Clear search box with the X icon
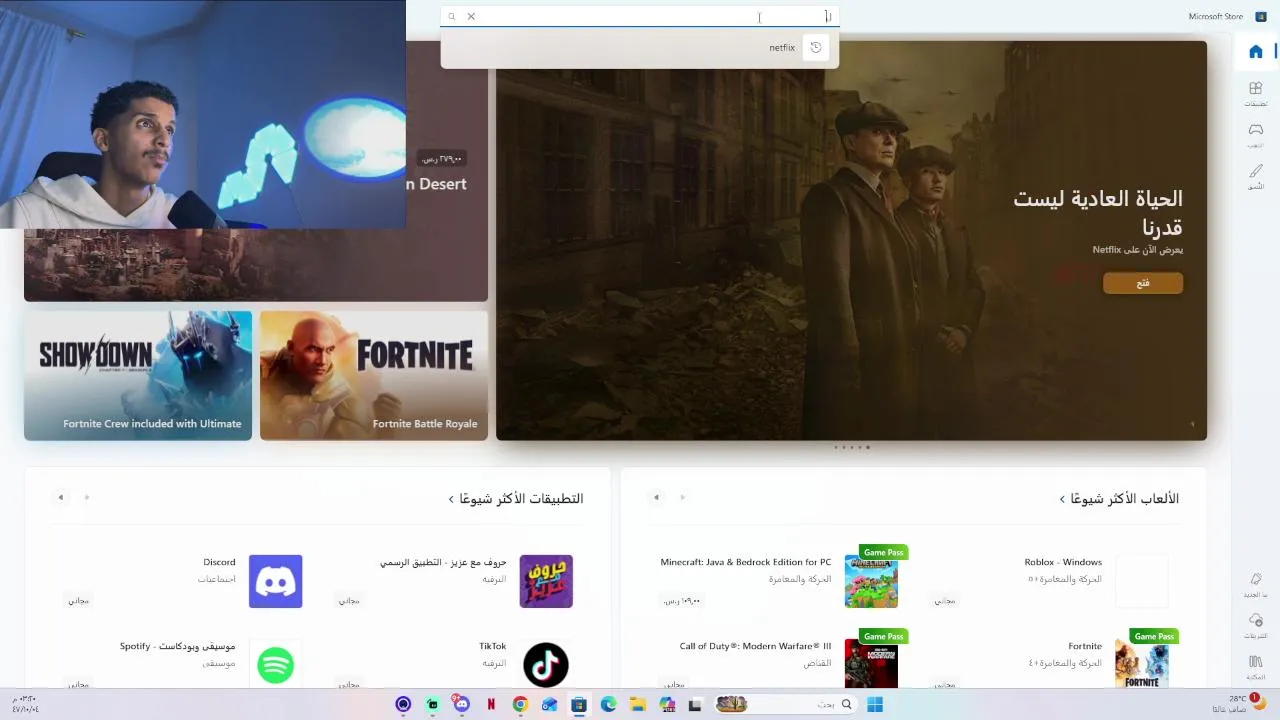1280x720 pixels. tap(471, 16)
